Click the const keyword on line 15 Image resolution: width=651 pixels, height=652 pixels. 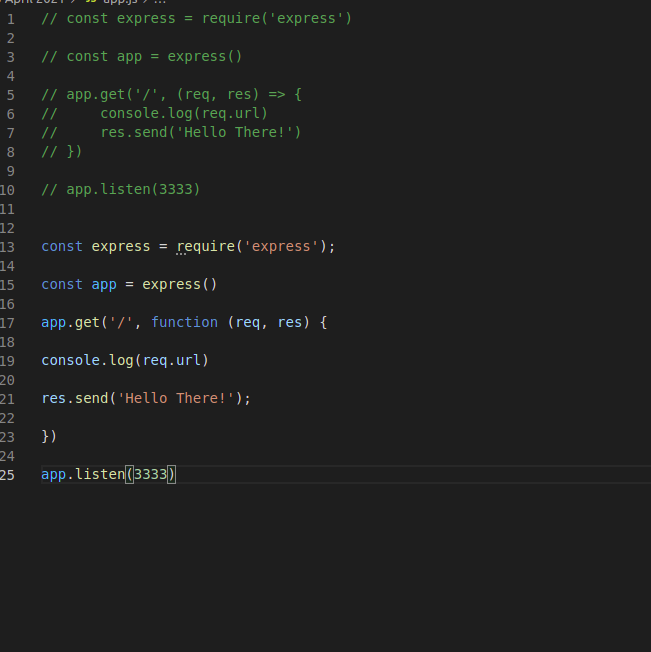tap(62, 285)
